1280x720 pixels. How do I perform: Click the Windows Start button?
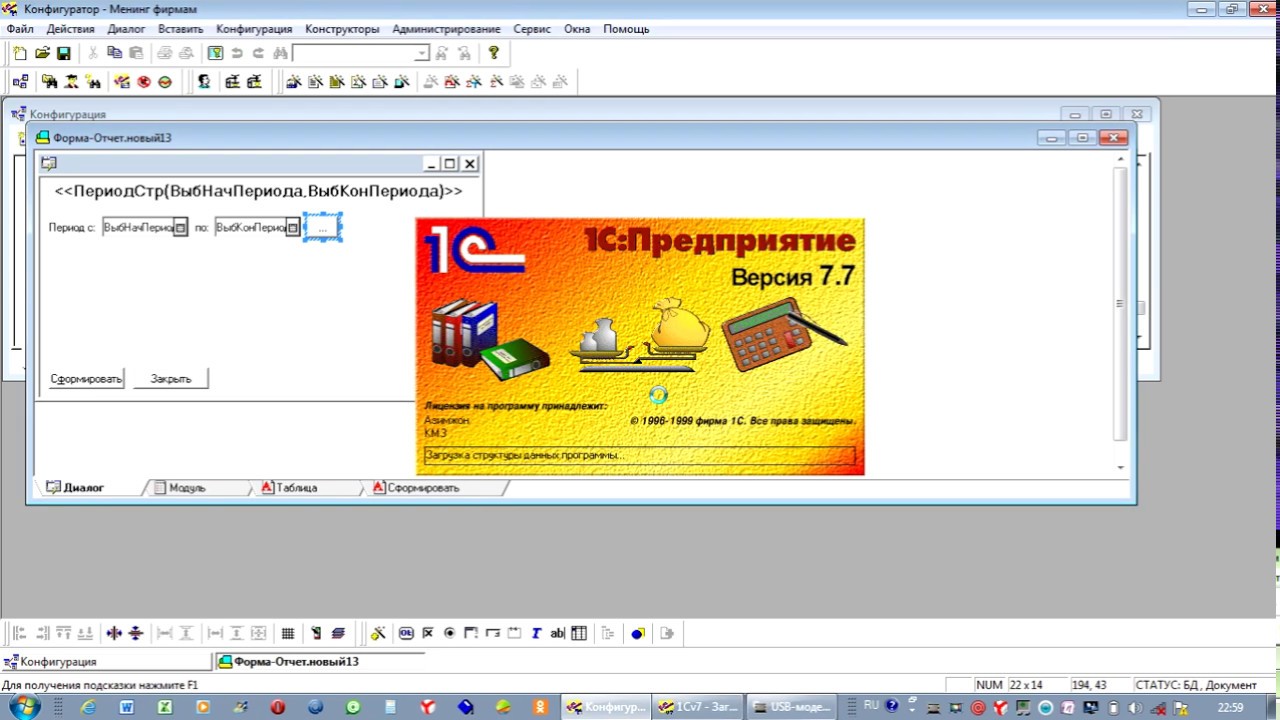23,707
